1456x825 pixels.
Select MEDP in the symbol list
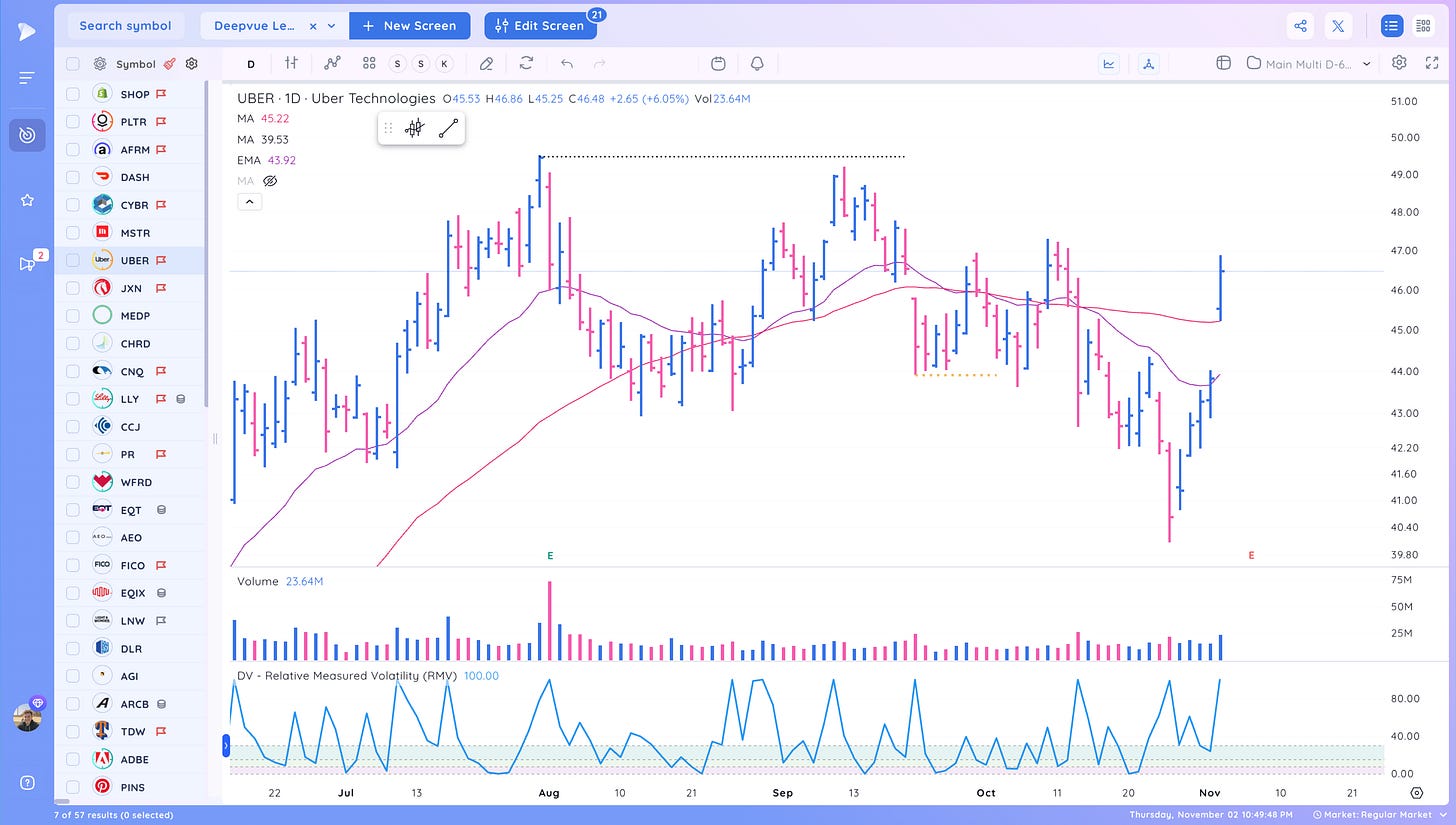point(135,316)
